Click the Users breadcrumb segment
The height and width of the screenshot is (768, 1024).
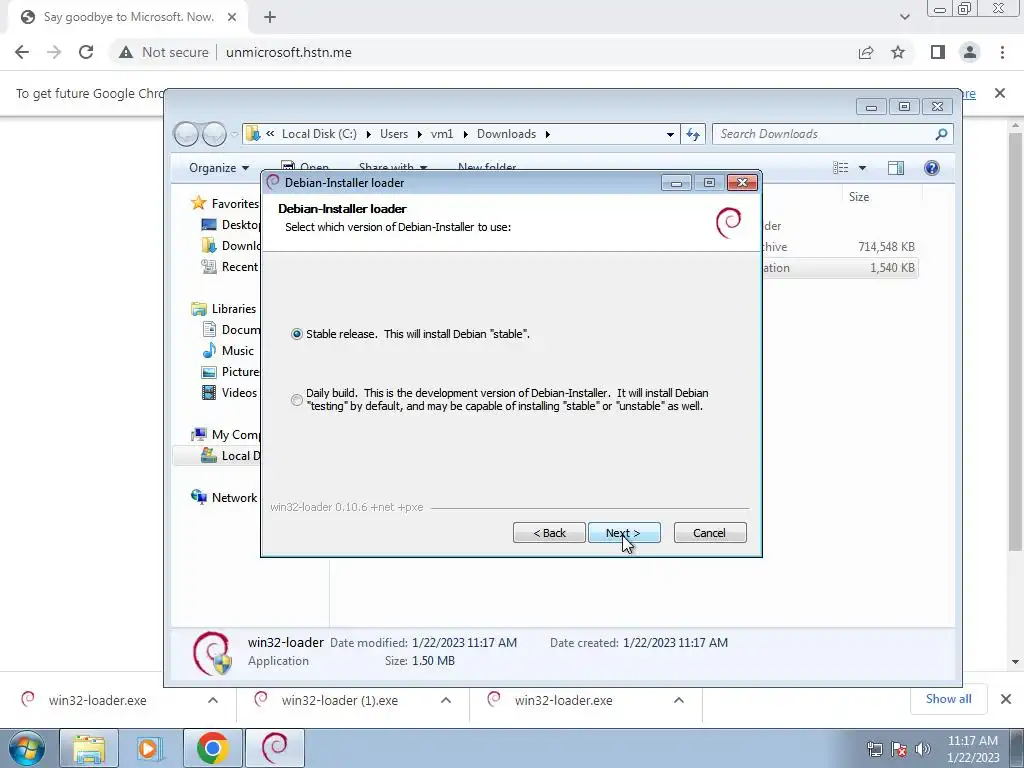(394, 134)
